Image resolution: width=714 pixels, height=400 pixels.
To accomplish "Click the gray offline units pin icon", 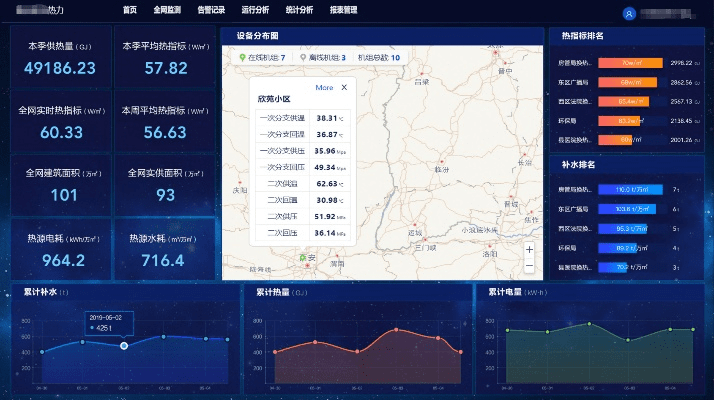I will tap(303, 58).
